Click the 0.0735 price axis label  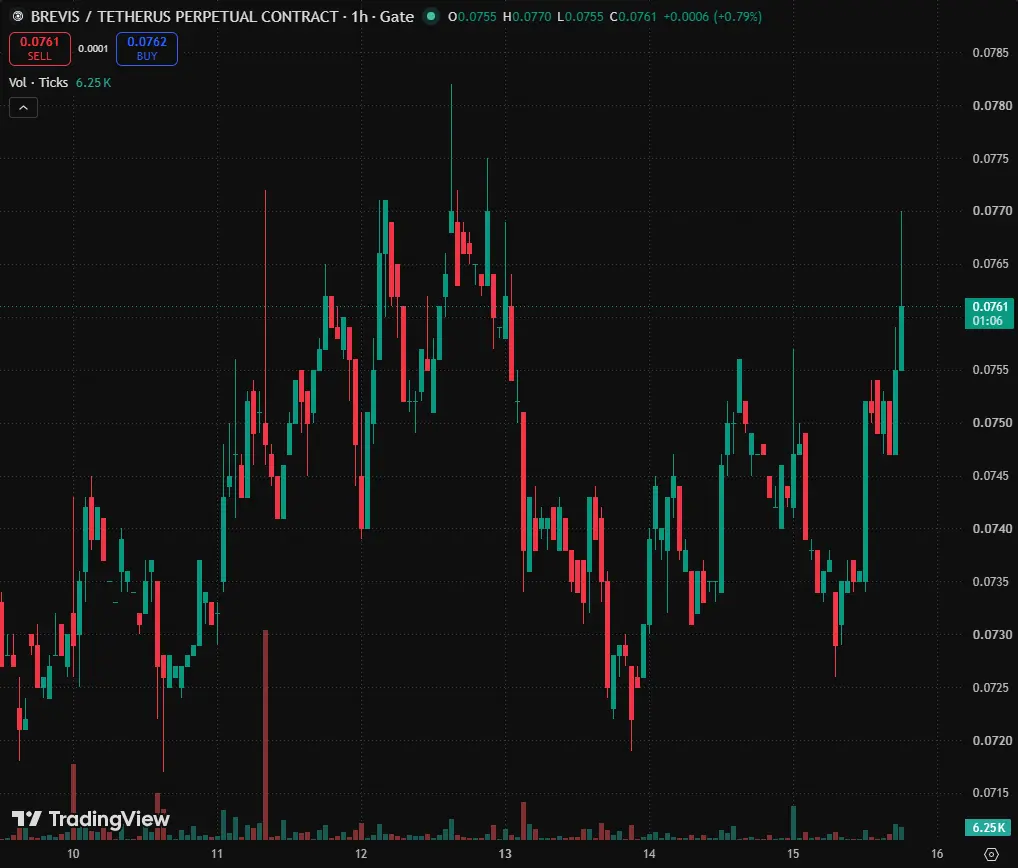pyautogui.click(x=991, y=581)
